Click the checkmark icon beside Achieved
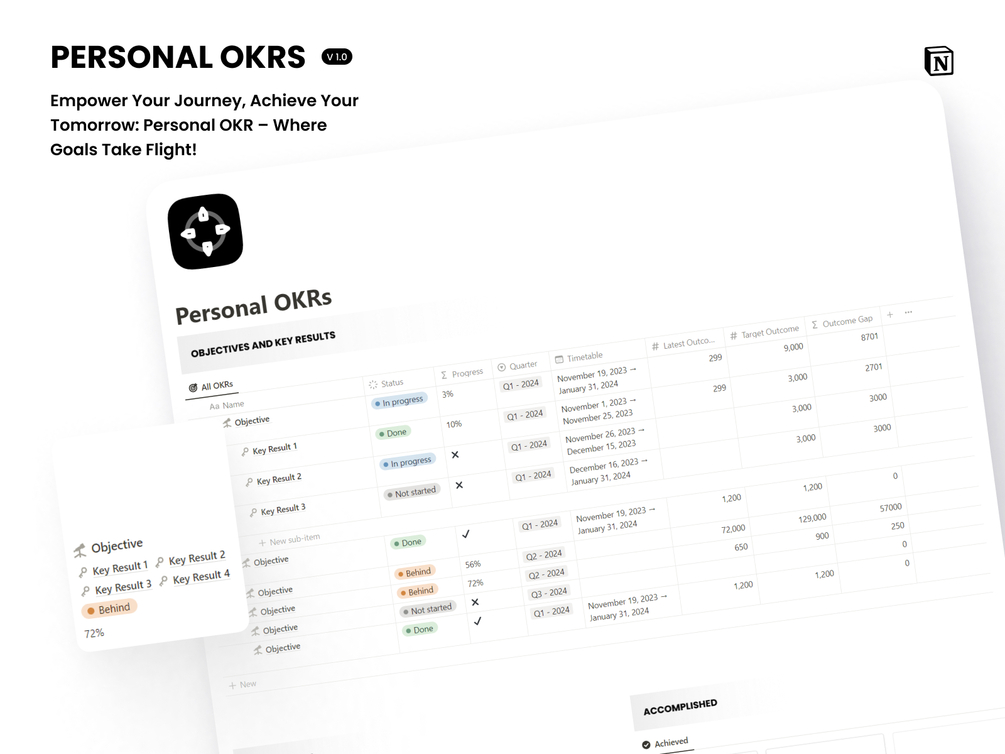 (646, 745)
